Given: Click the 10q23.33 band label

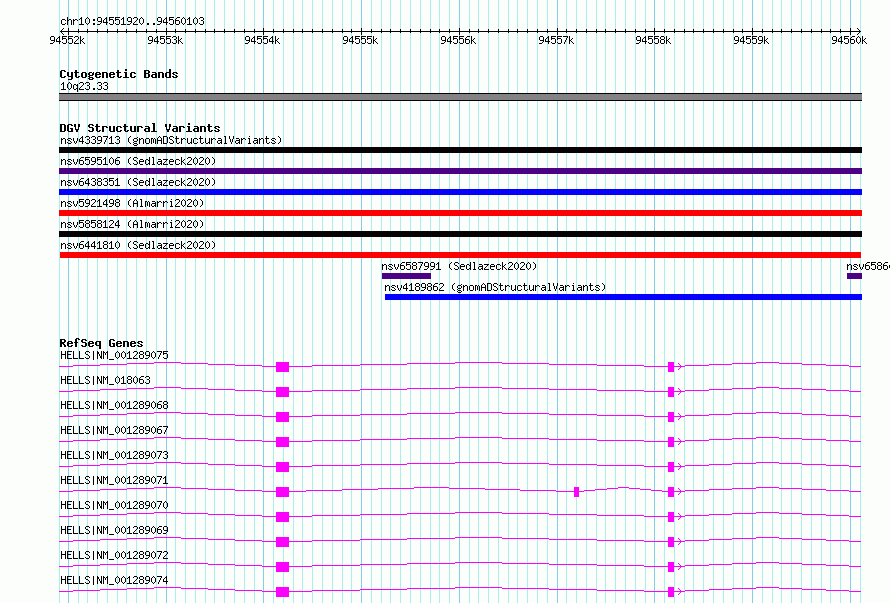Looking at the screenshot, I should (84, 86).
